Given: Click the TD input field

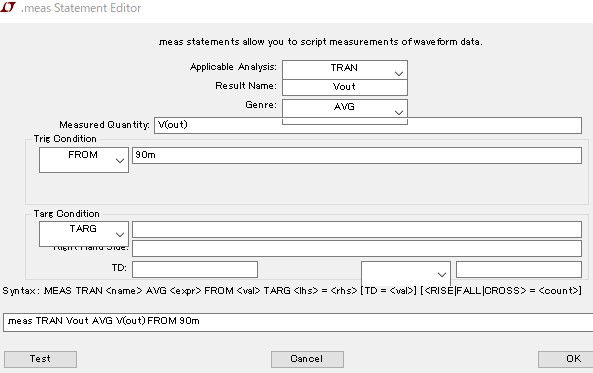Looking at the screenshot, I should pos(195,269).
